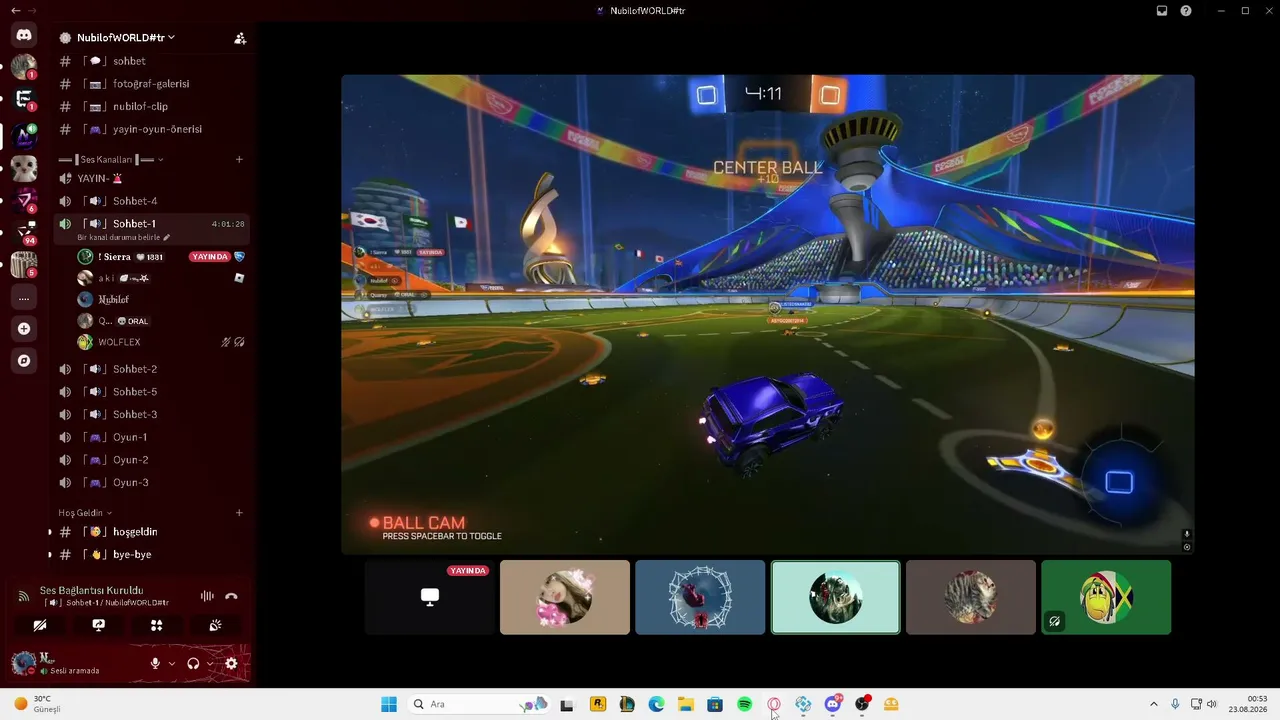The image size is (1280, 720).
Task: Open Windows Start menu
Action: point(389,704)
